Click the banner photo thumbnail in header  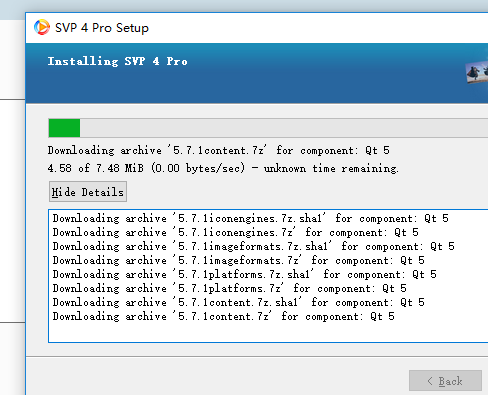point(477,72)
